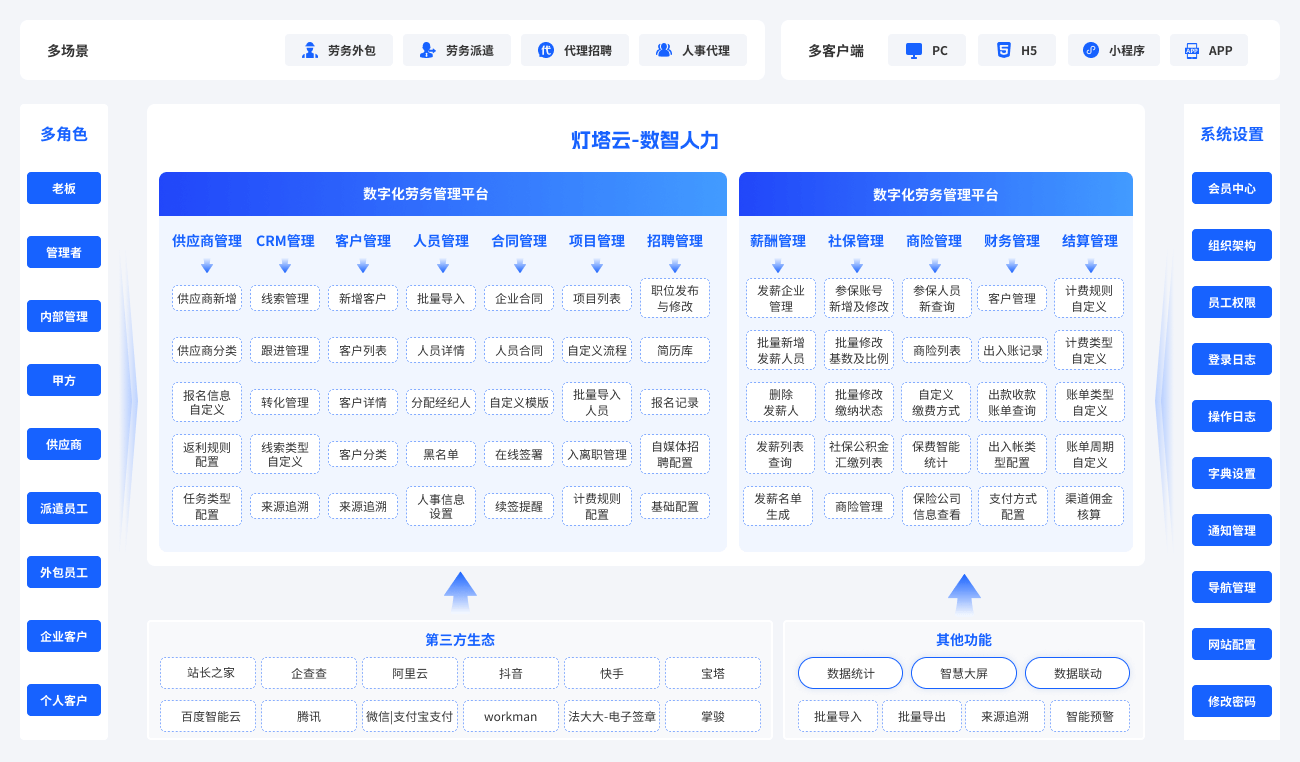Select the 人事代理 group icon

pyautogui.click(x=662, y=50)
